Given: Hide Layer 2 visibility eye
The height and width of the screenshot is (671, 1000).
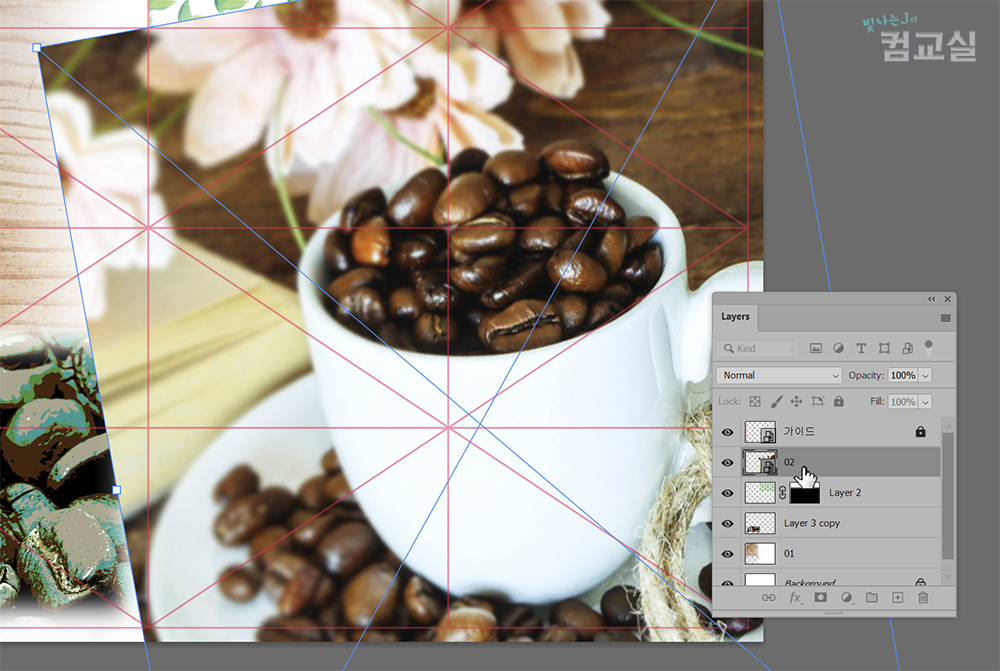Looking at the screenshot, I should pyautogui.click(x=728, y=493).
